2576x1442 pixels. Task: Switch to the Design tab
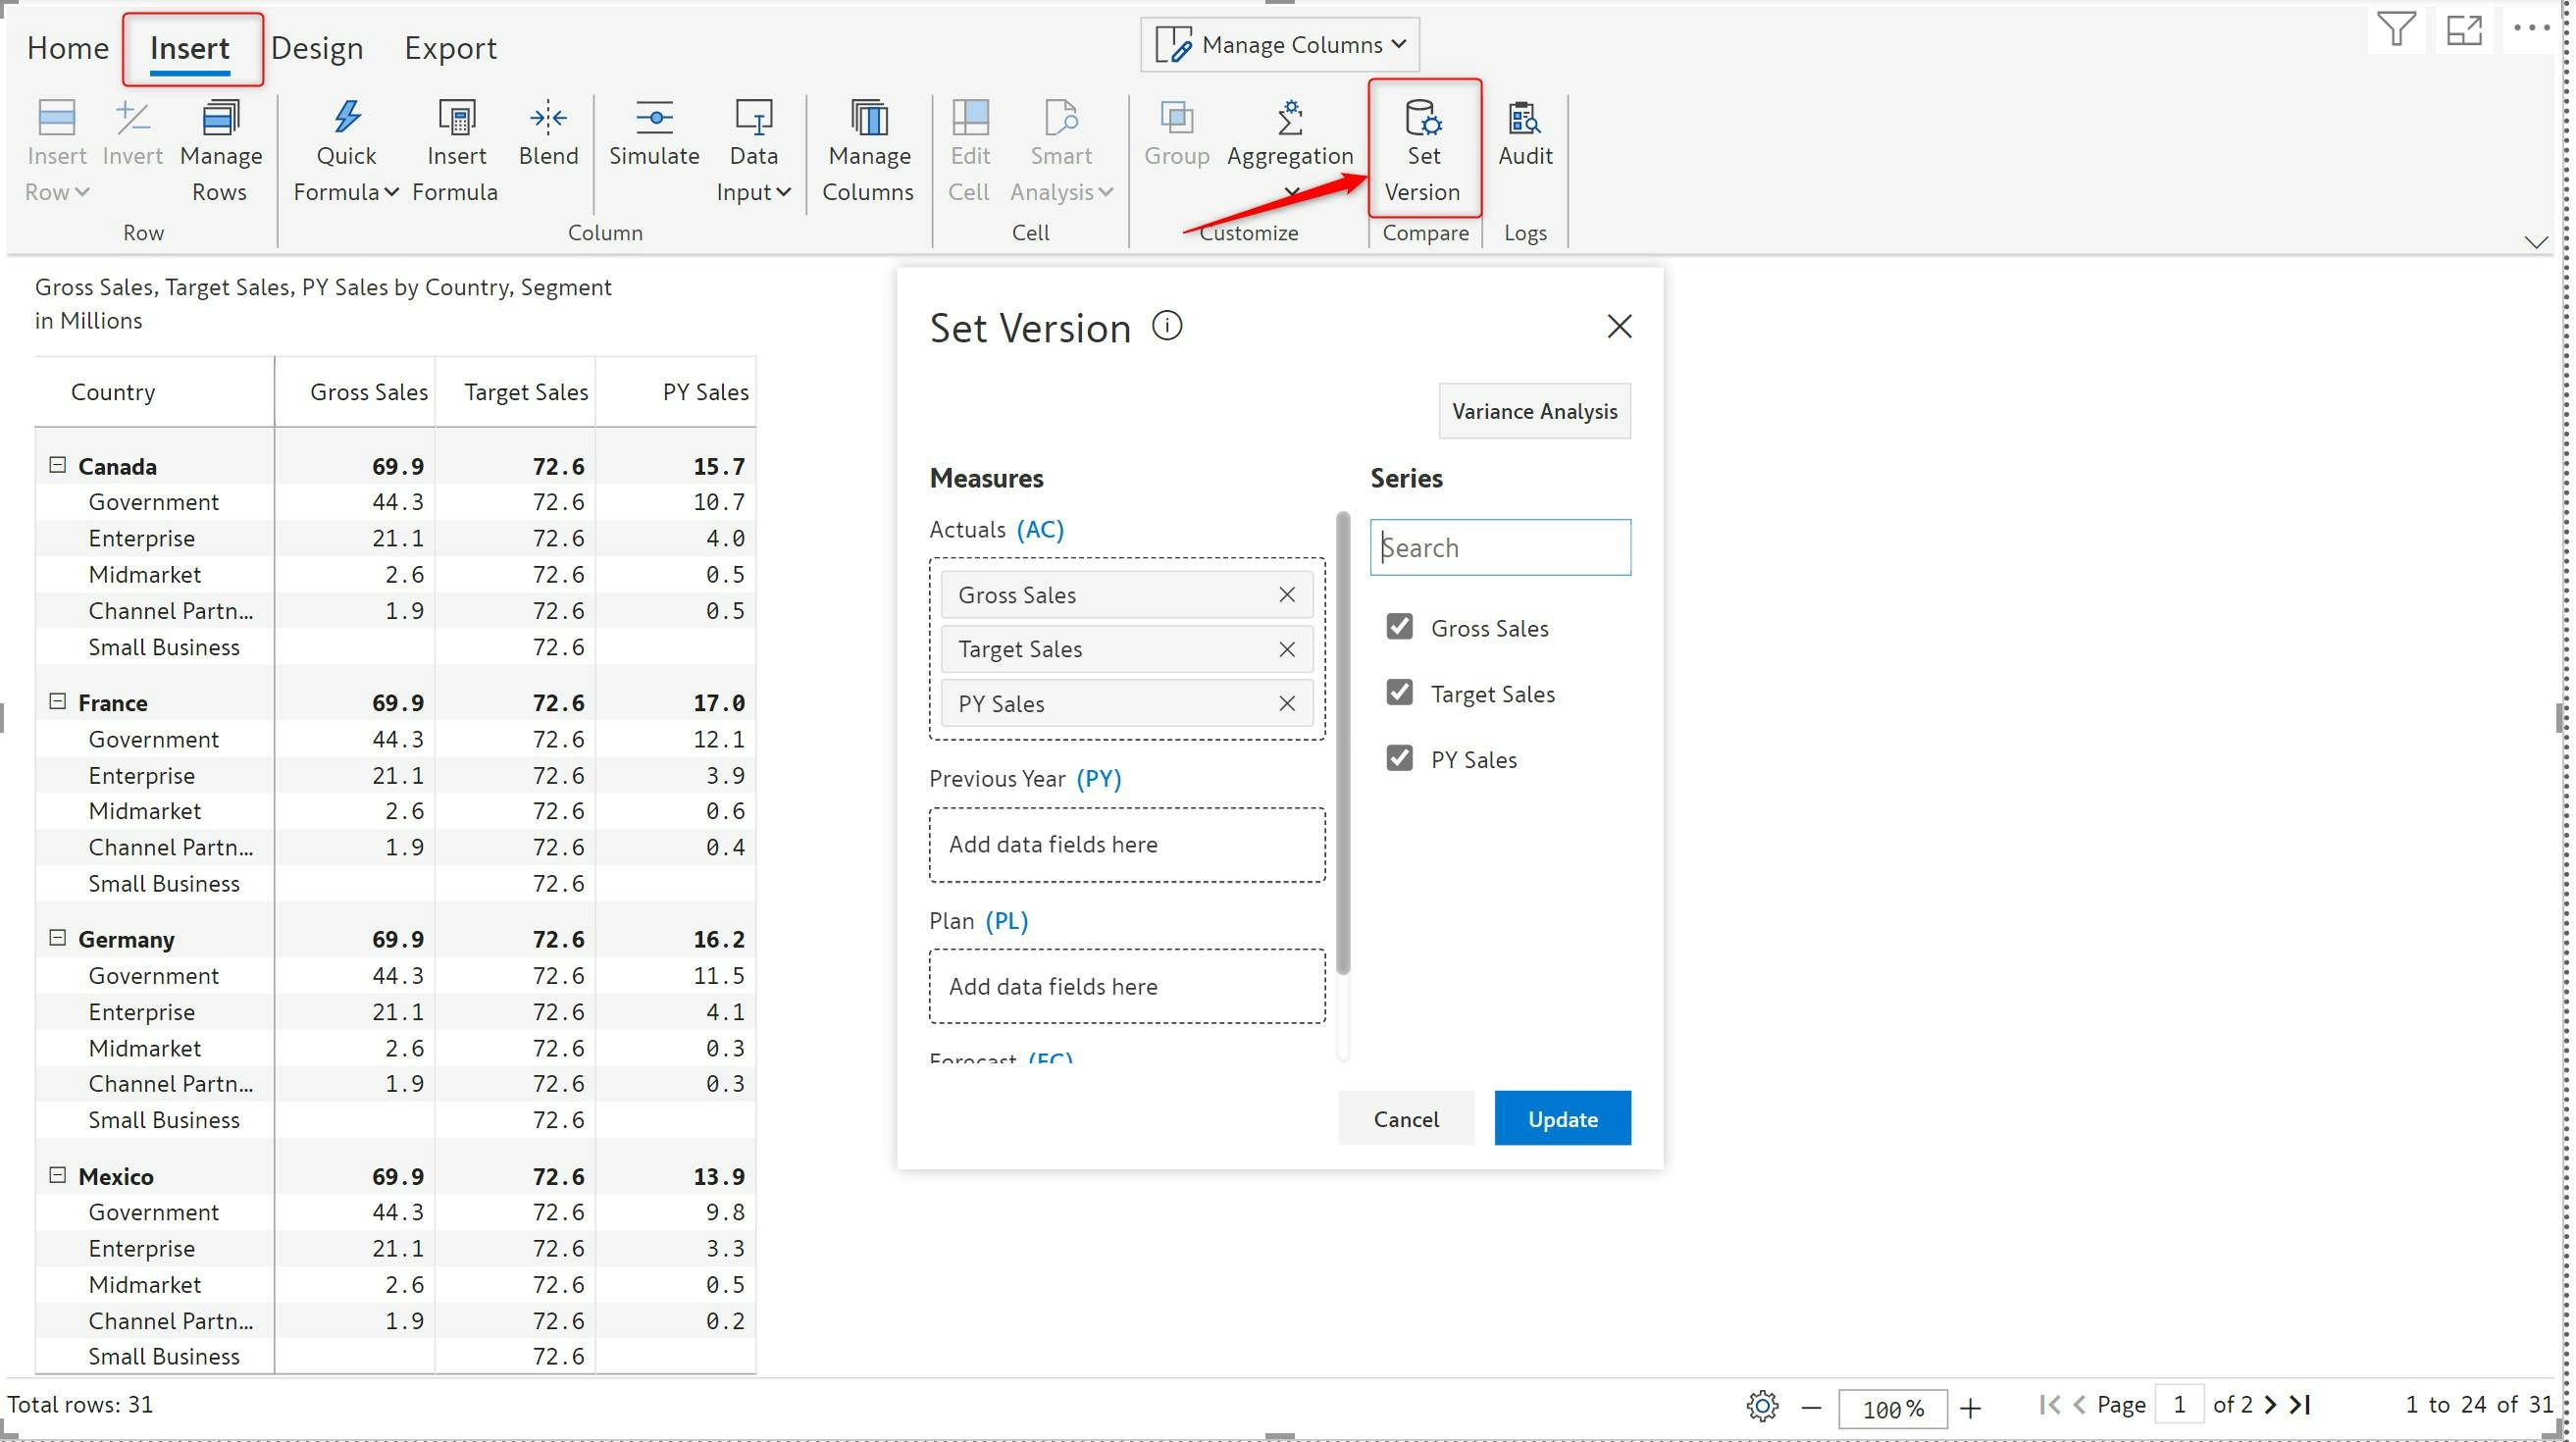pos(316,48)
